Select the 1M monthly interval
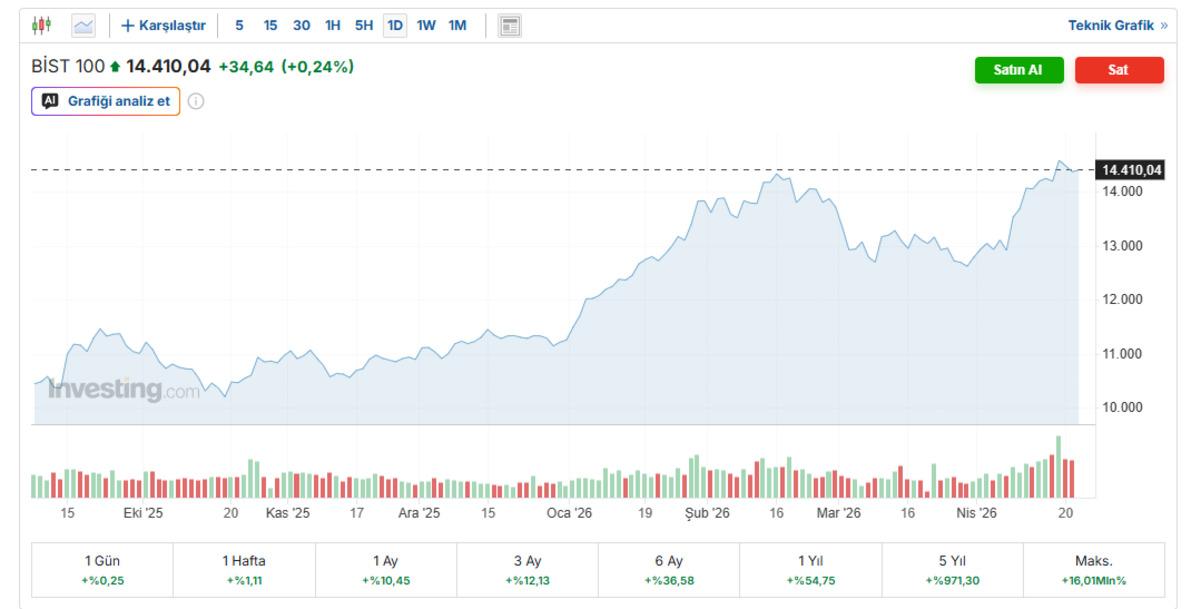Screen dimensions: 1200x609 pyautogui.click(x=457, y=25)
